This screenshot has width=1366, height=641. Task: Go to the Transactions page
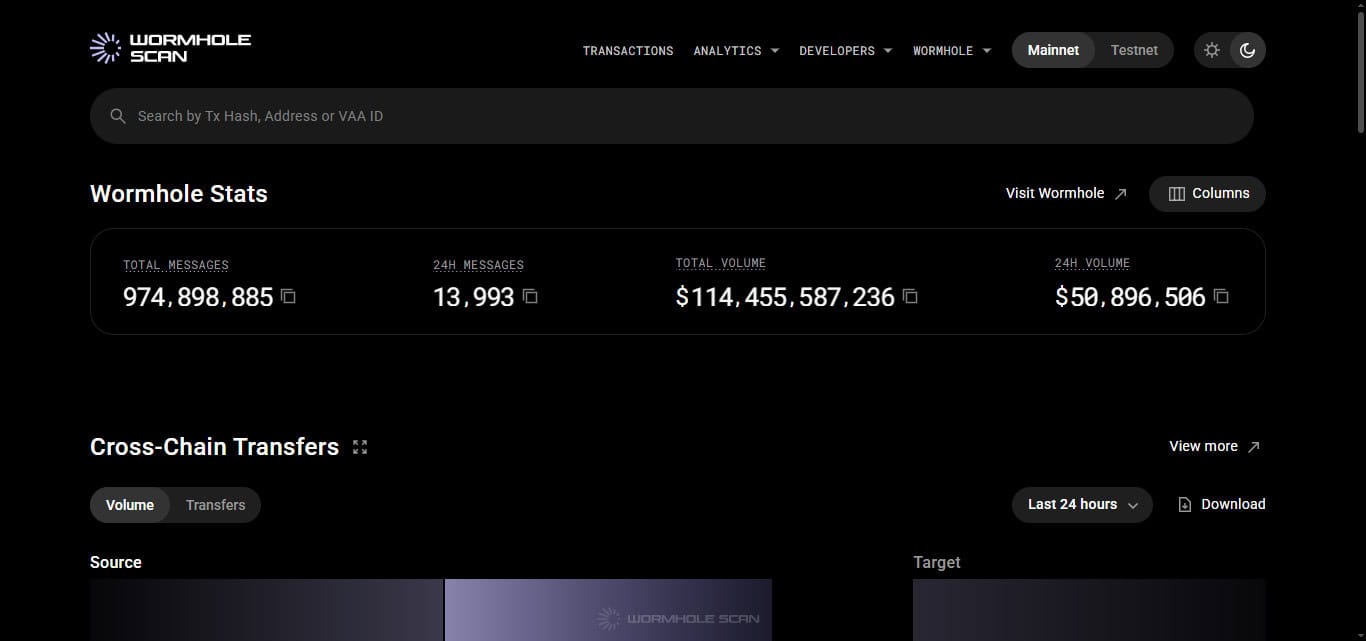[628, 51]
